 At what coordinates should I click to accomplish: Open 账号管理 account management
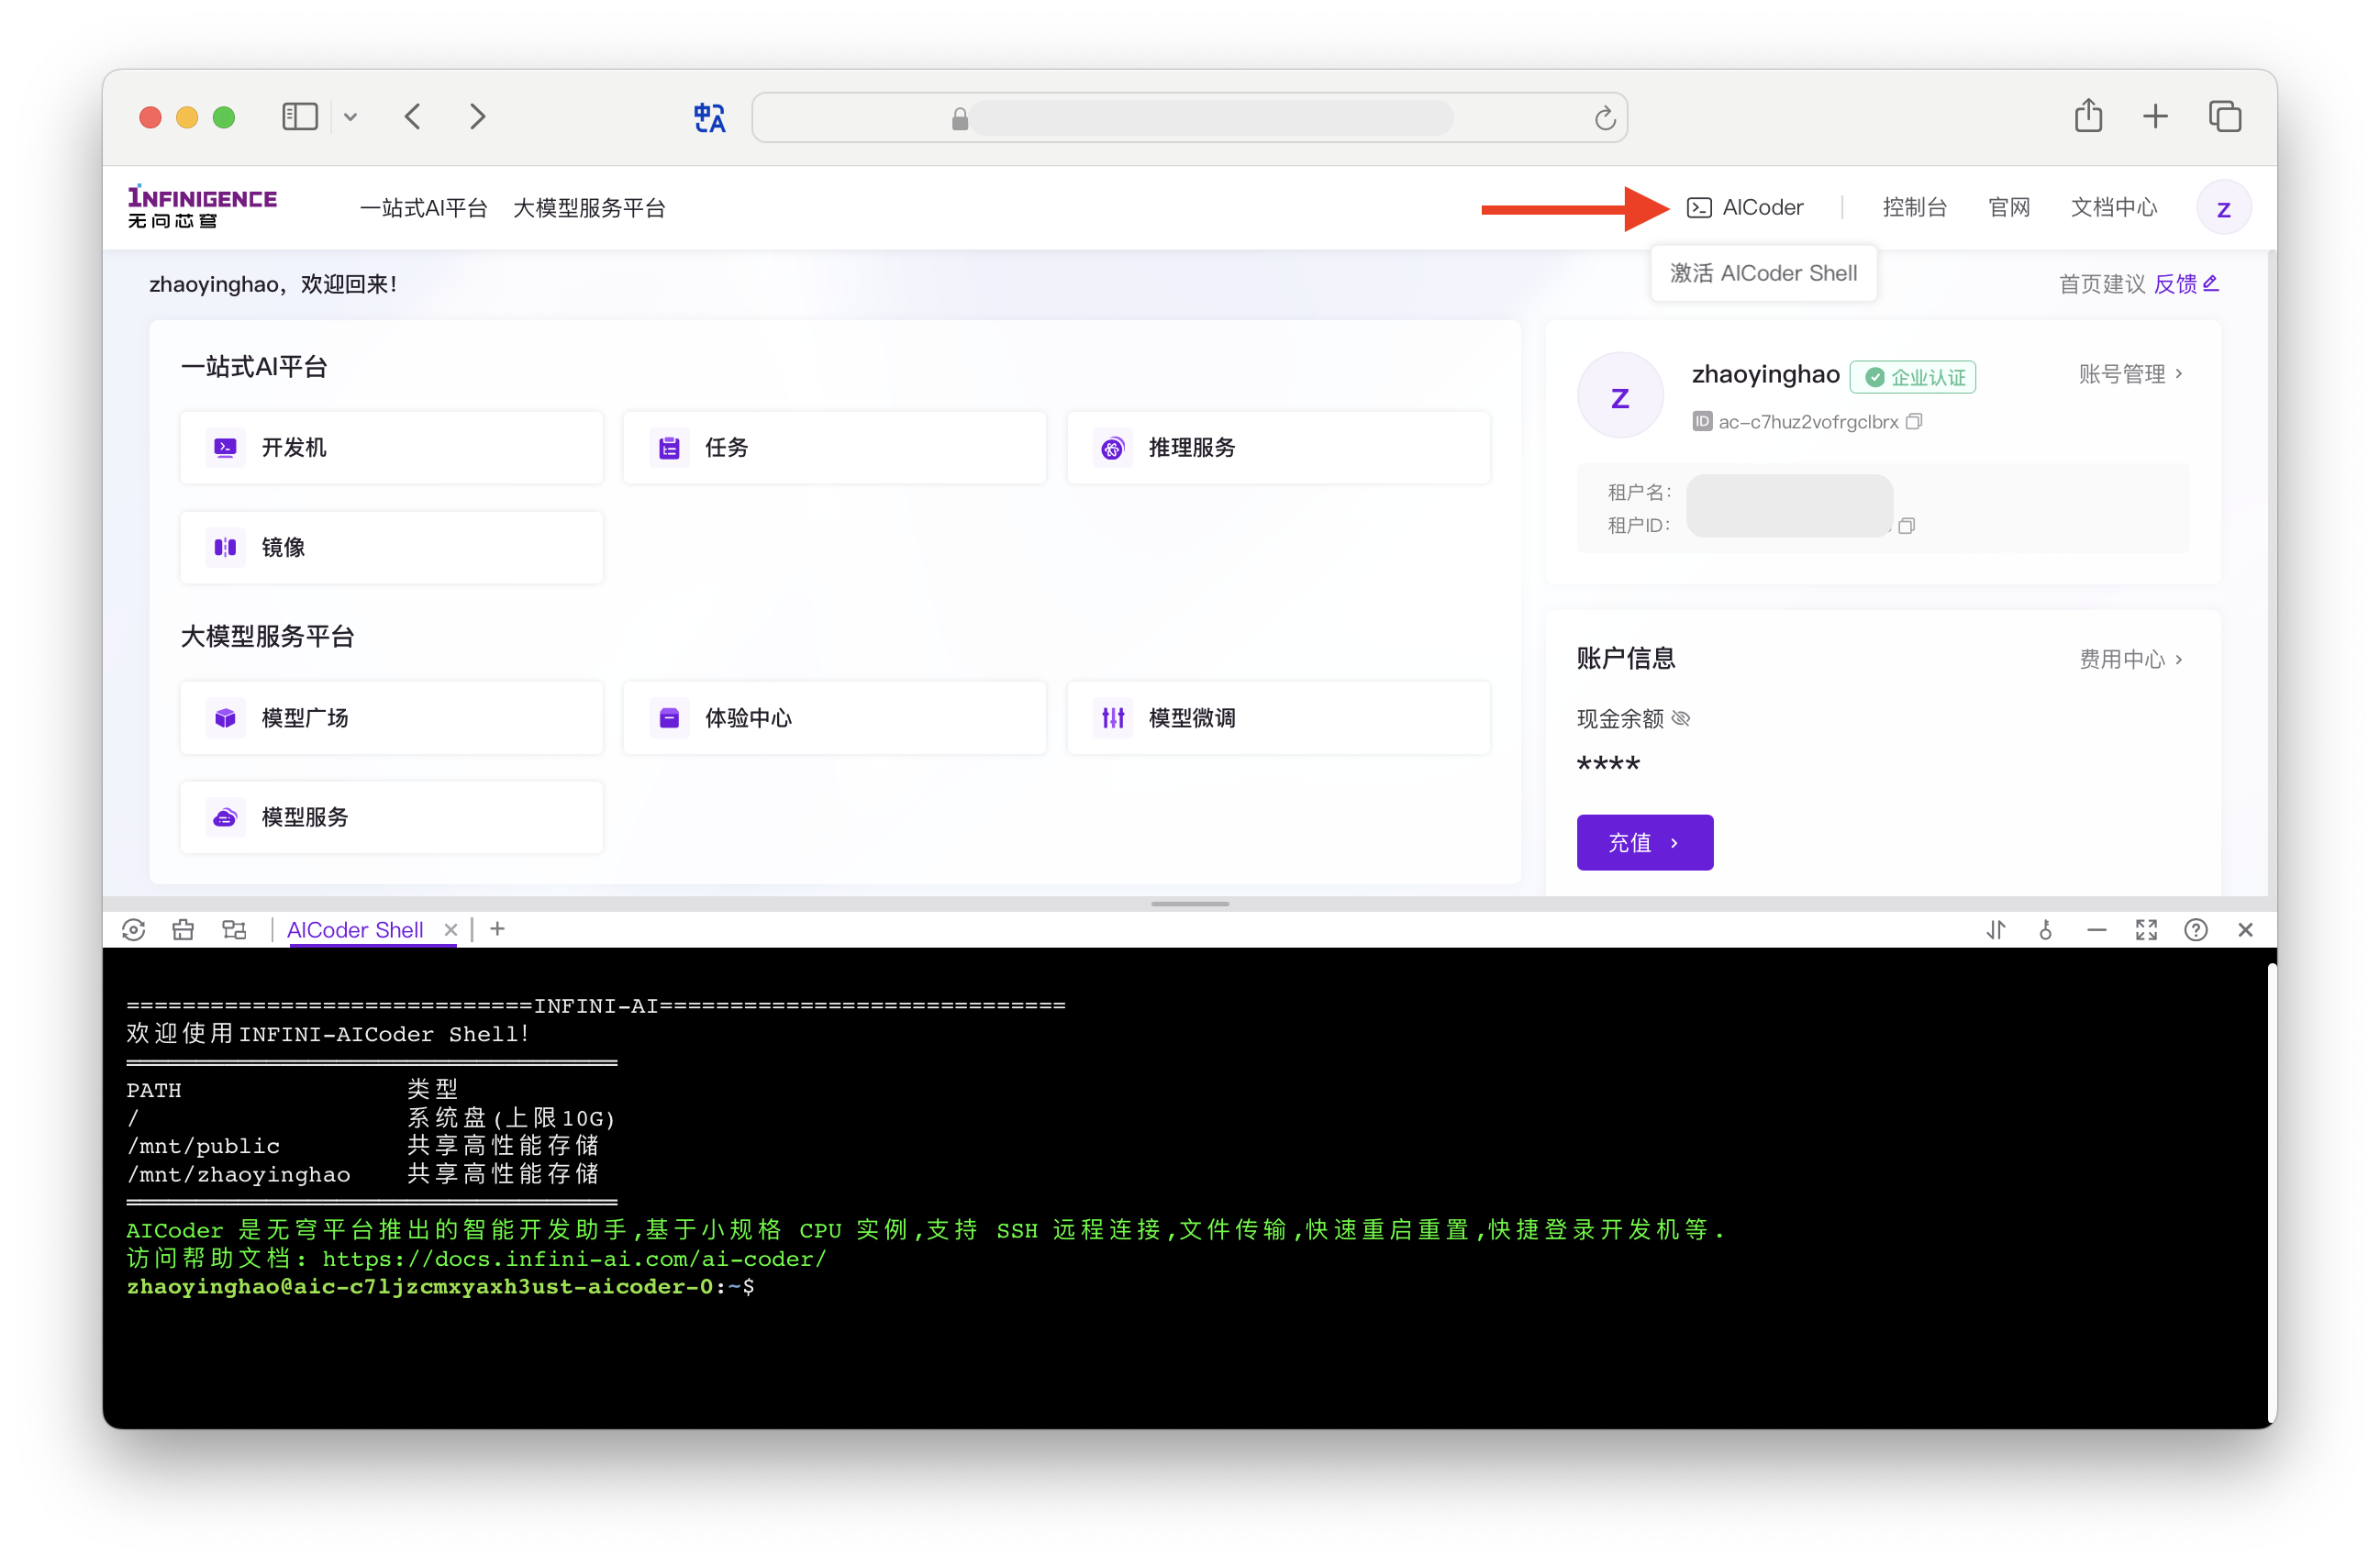[x=2130, y=374]
